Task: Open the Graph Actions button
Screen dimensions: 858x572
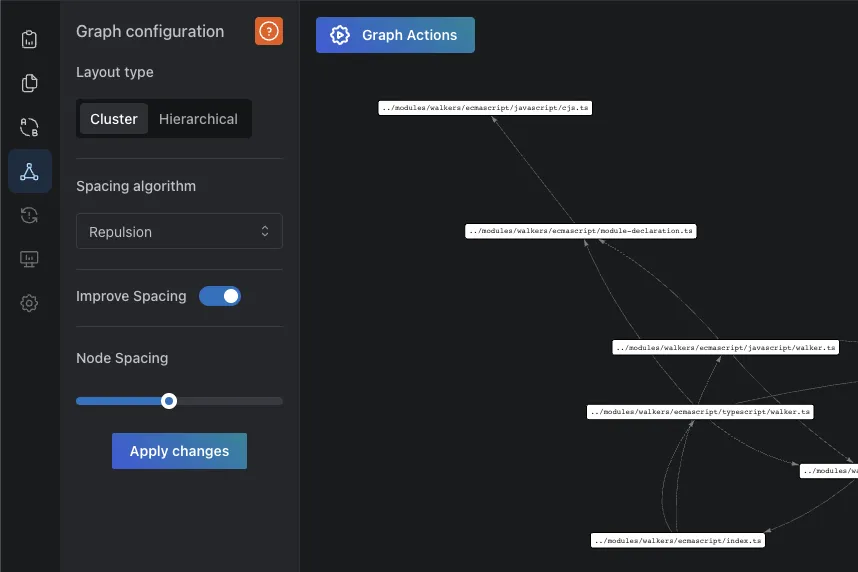Action: pos(395,35)
